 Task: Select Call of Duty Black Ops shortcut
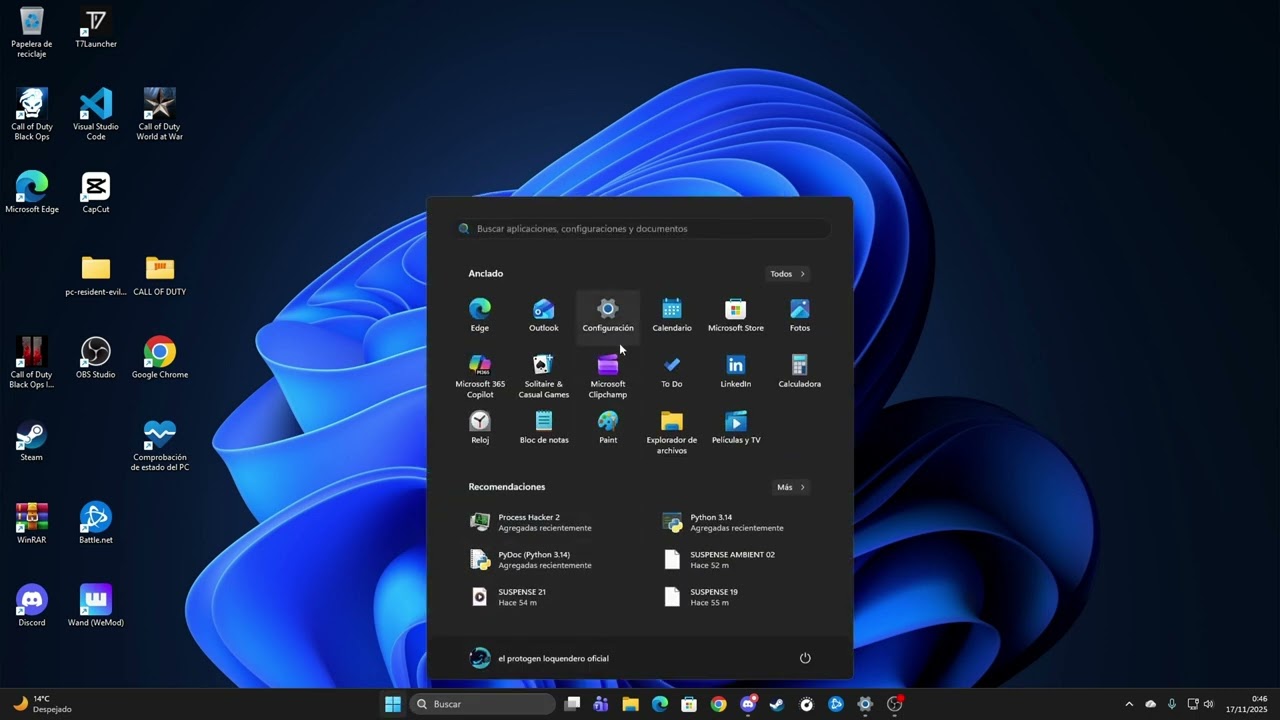[32, 114]
